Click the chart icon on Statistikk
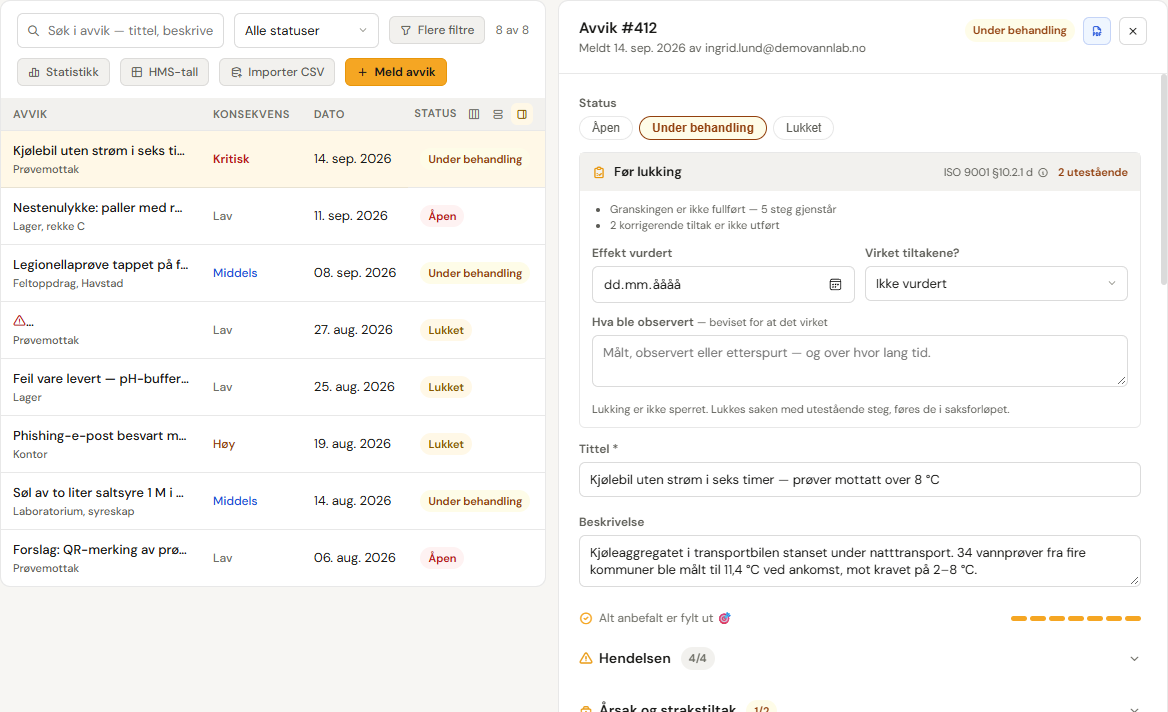 click(x=34, y=72)
